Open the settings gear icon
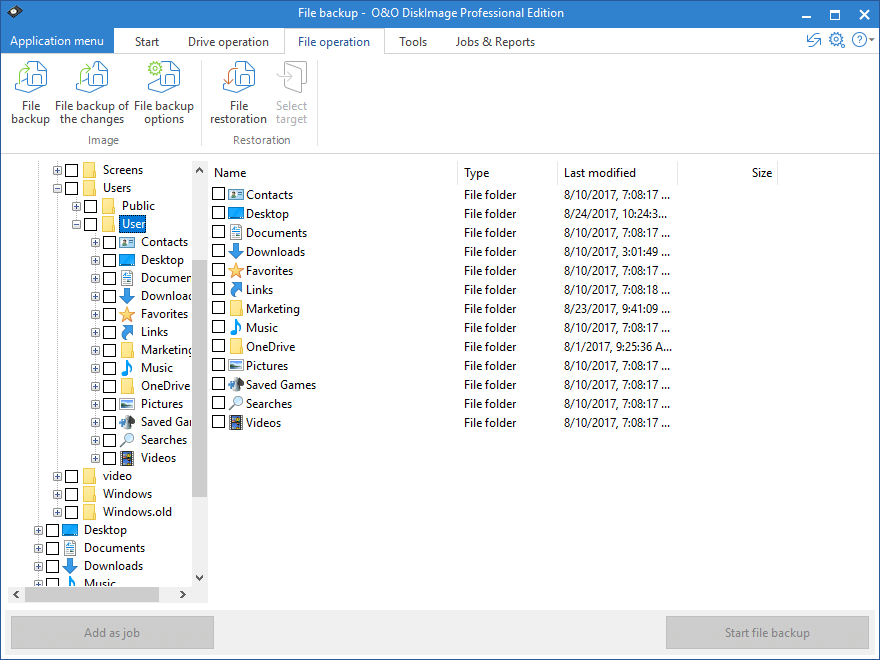Screen dimensions: 880x660 (837, 41)
